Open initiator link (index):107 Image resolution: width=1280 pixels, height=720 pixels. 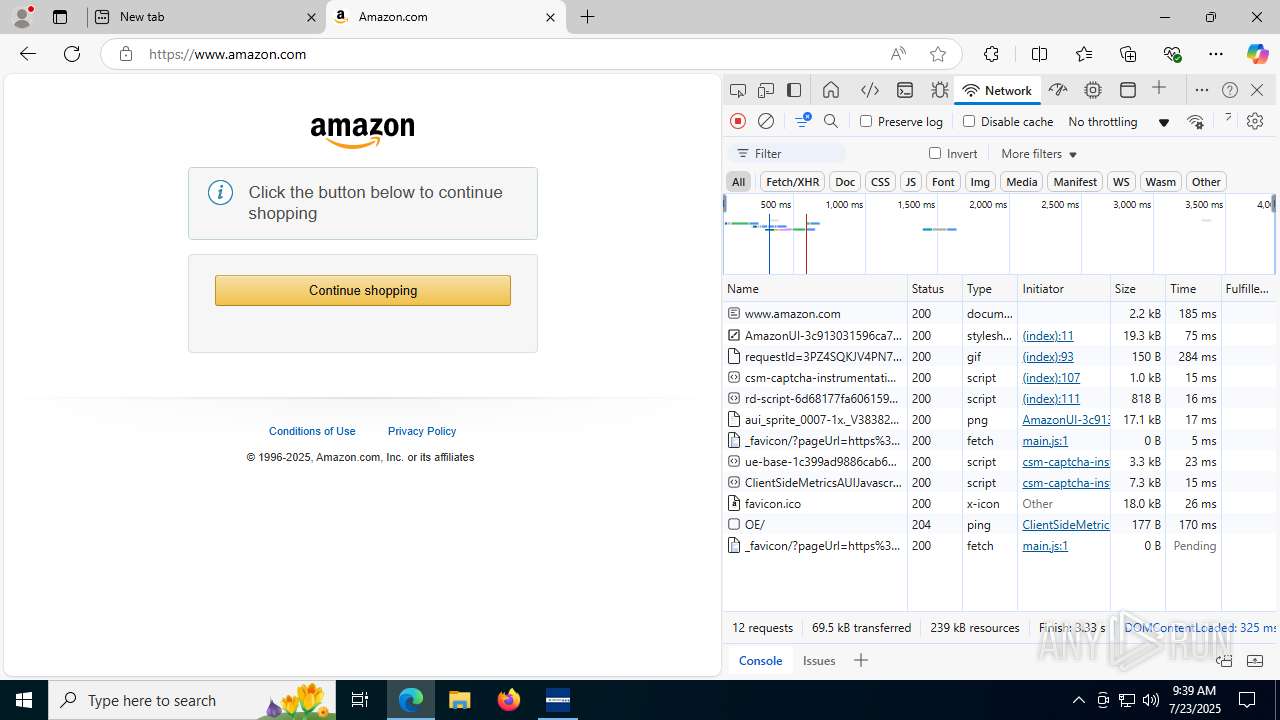point(1051,377)
